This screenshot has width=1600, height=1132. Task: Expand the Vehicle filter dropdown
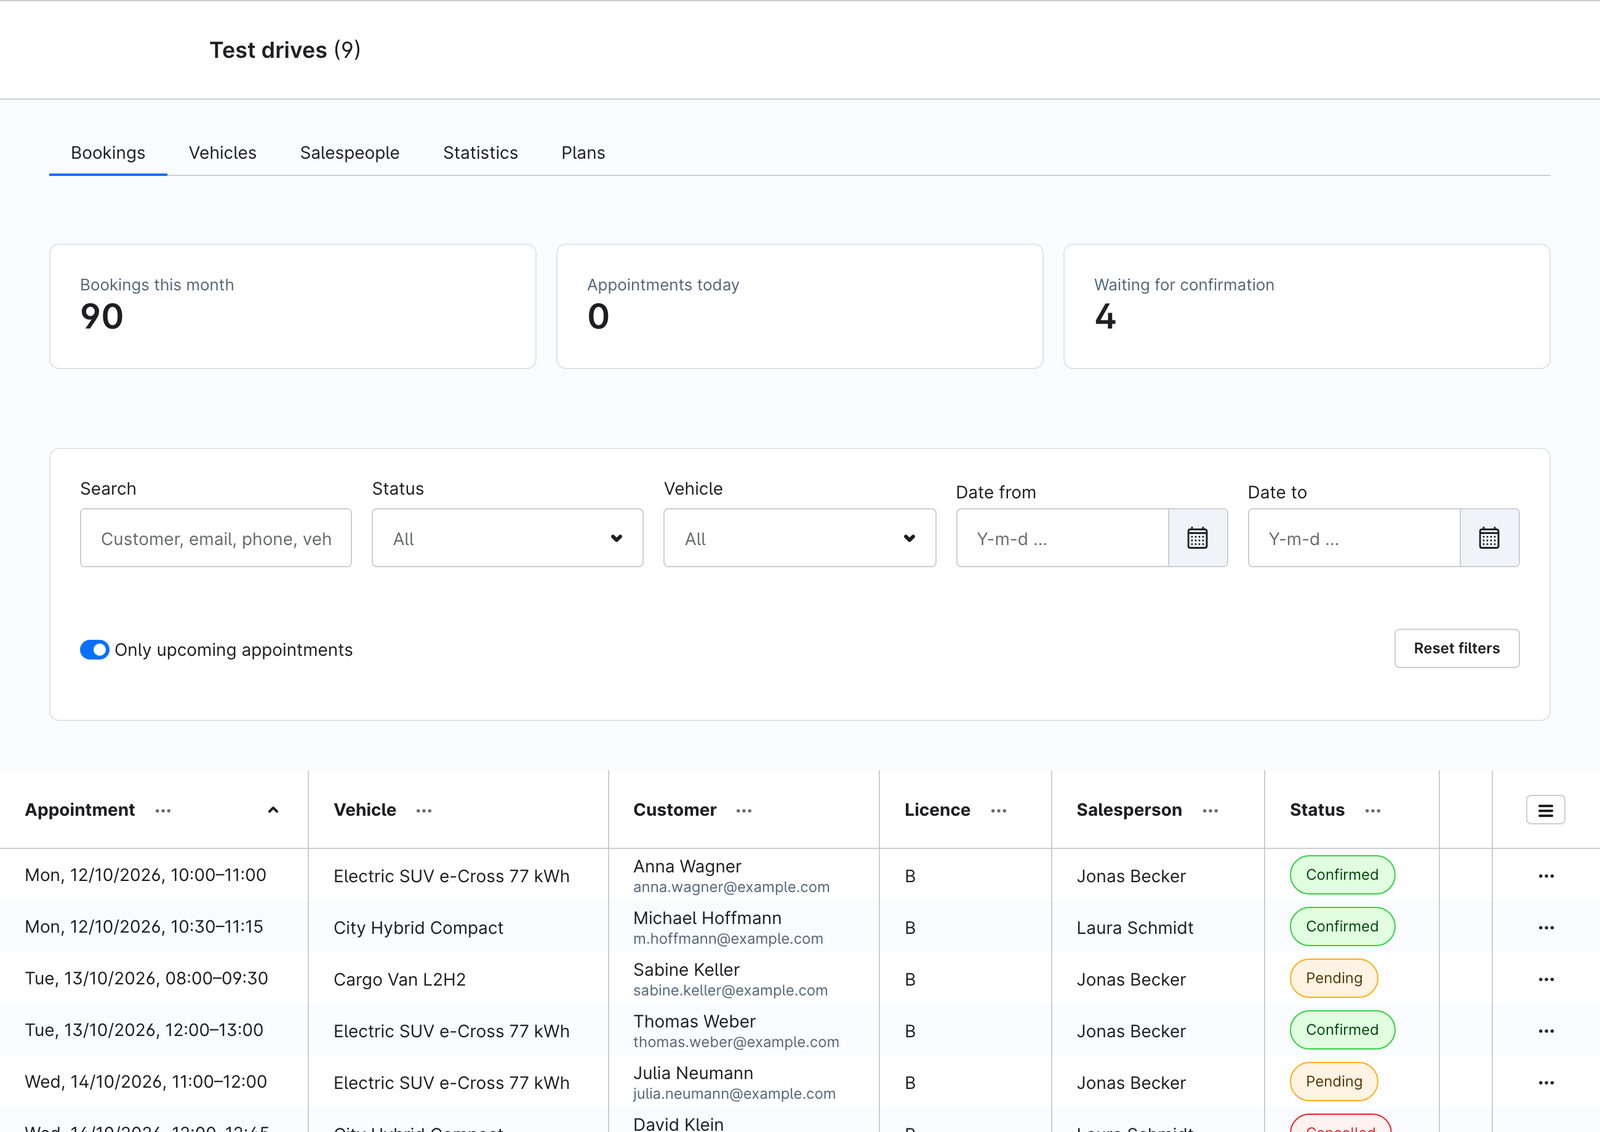(x=799, y=538)
